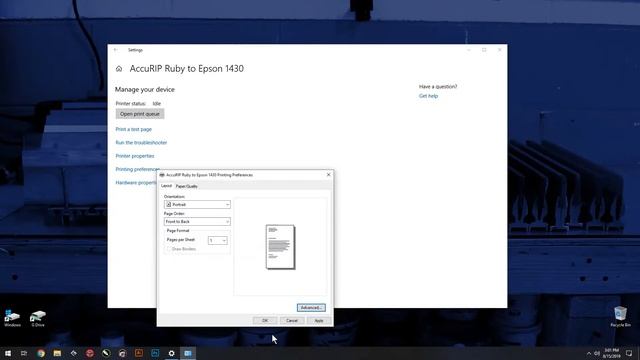Go back using the Settings back arrow

click(x=116, y=50)
